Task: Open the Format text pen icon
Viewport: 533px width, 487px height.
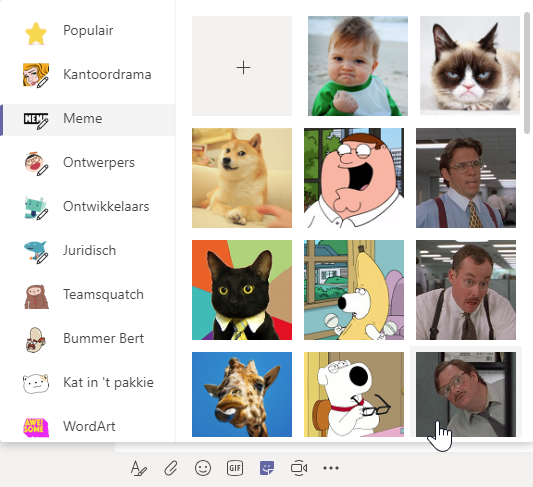Action: [x=138, y=468]
